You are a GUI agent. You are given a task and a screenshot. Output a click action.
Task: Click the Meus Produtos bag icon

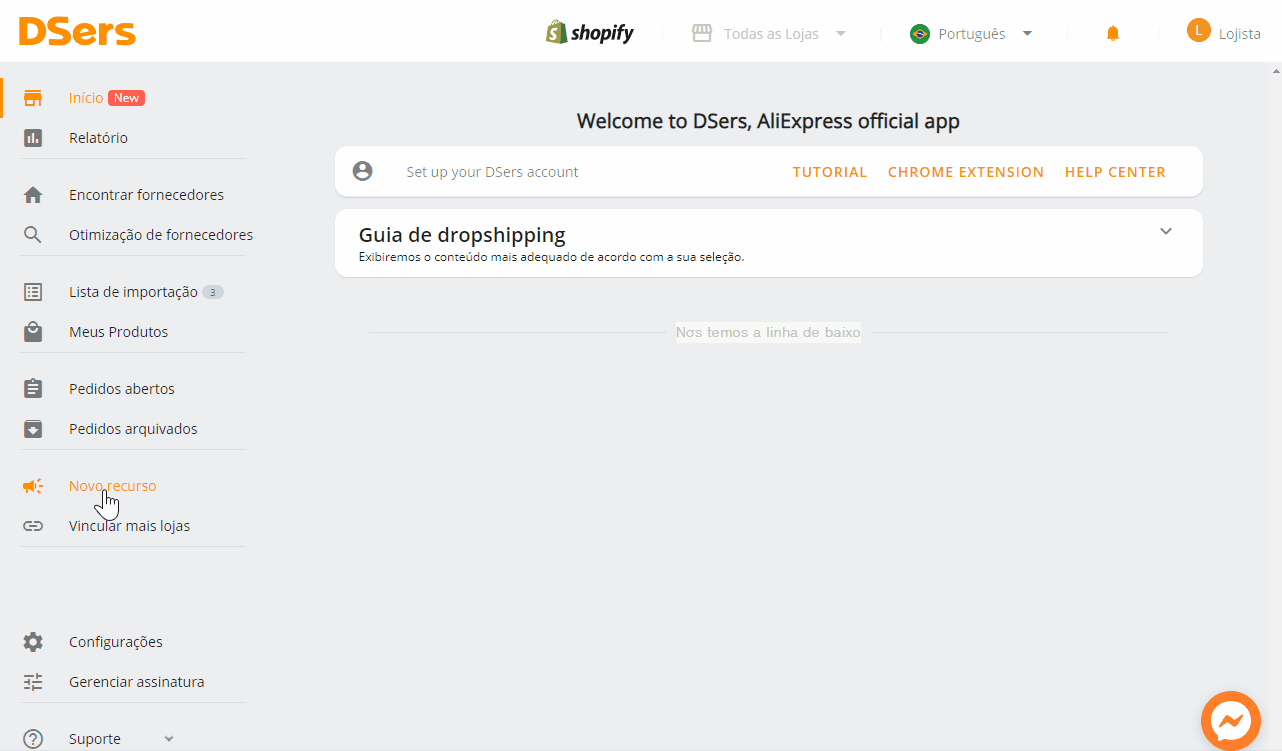[x=33, y=332]
